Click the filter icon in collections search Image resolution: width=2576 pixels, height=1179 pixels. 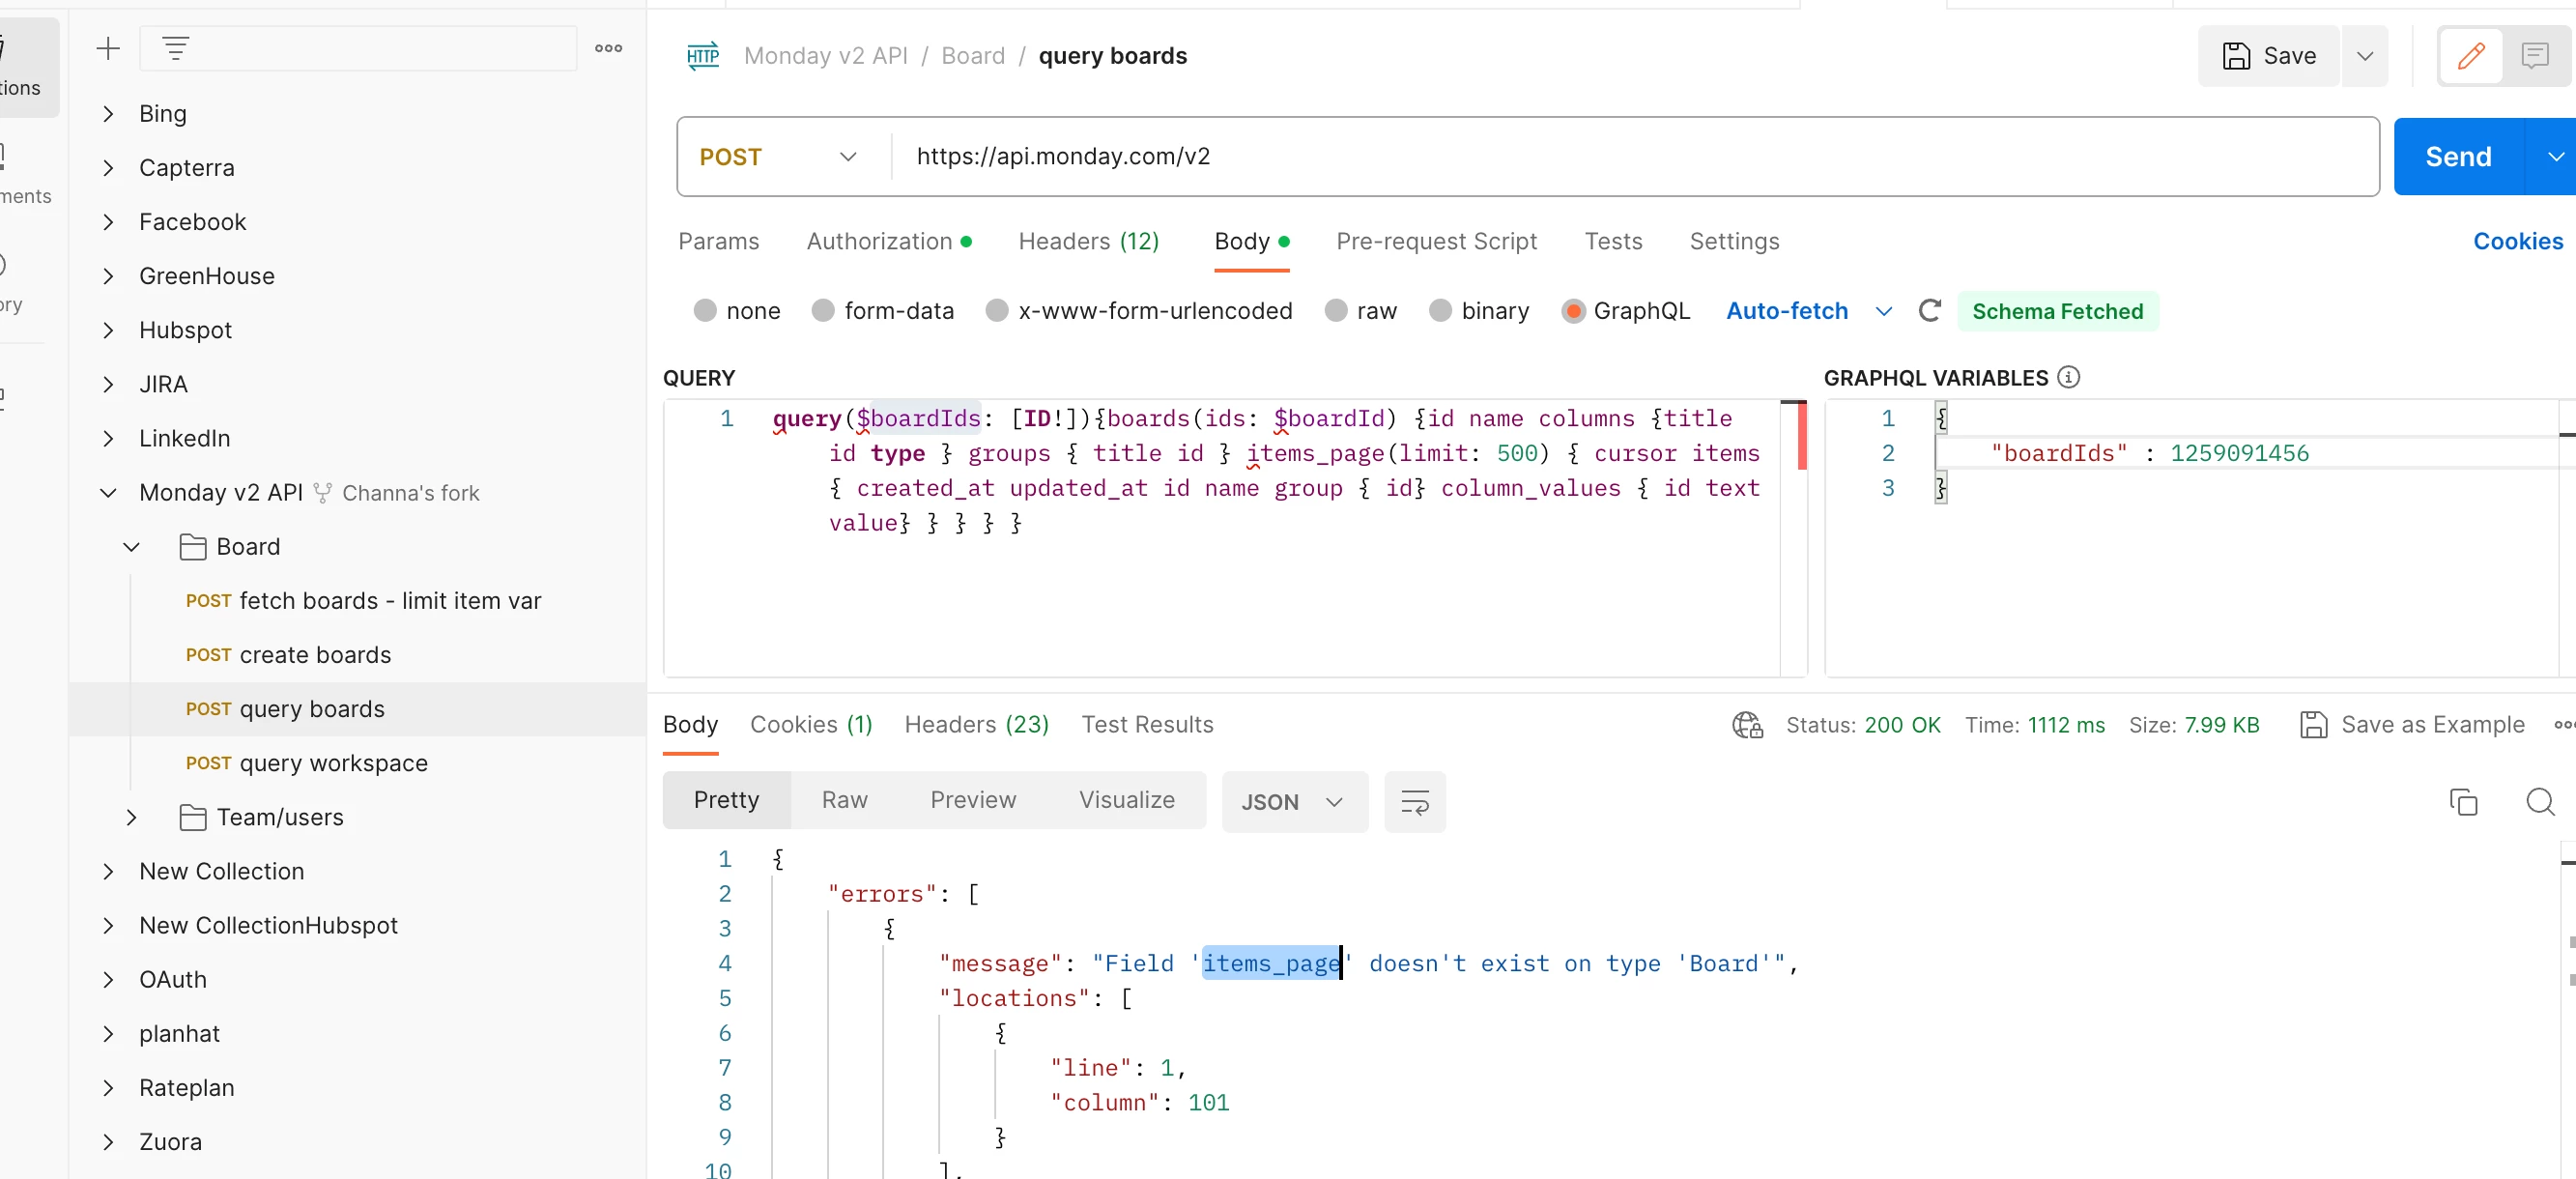coord(176,48)
